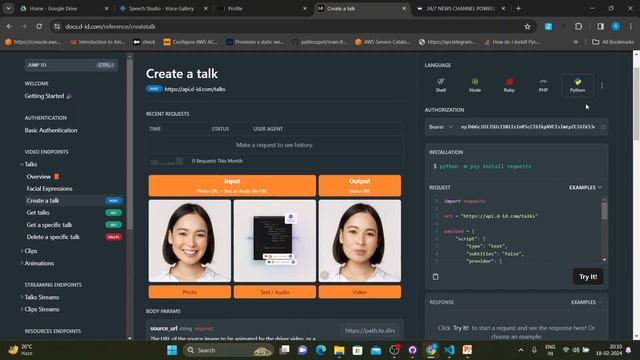Switch to the 24/7 News Channel tab
Image resolution: width=640 pixels, height=360 pixels.
click(462, 8)
